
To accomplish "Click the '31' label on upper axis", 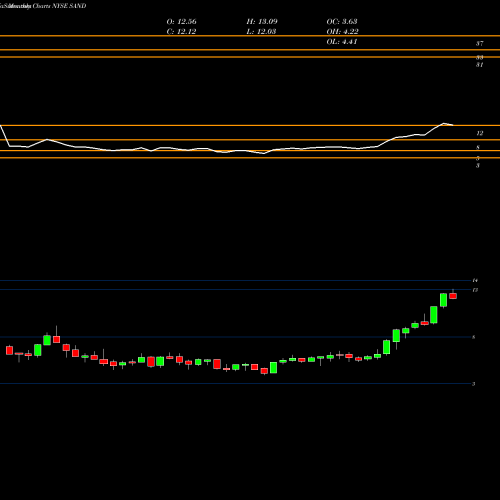I will (479, 65).
